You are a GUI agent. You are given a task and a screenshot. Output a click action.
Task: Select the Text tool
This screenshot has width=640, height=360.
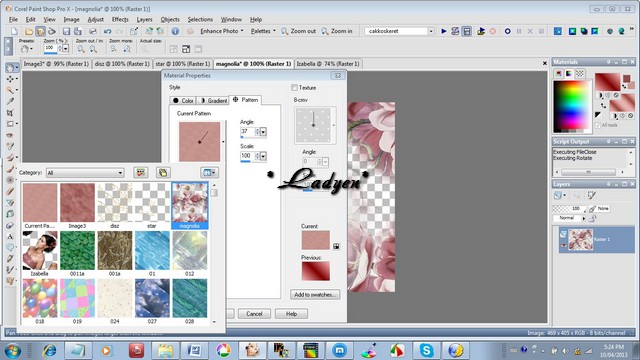point(10,236)
